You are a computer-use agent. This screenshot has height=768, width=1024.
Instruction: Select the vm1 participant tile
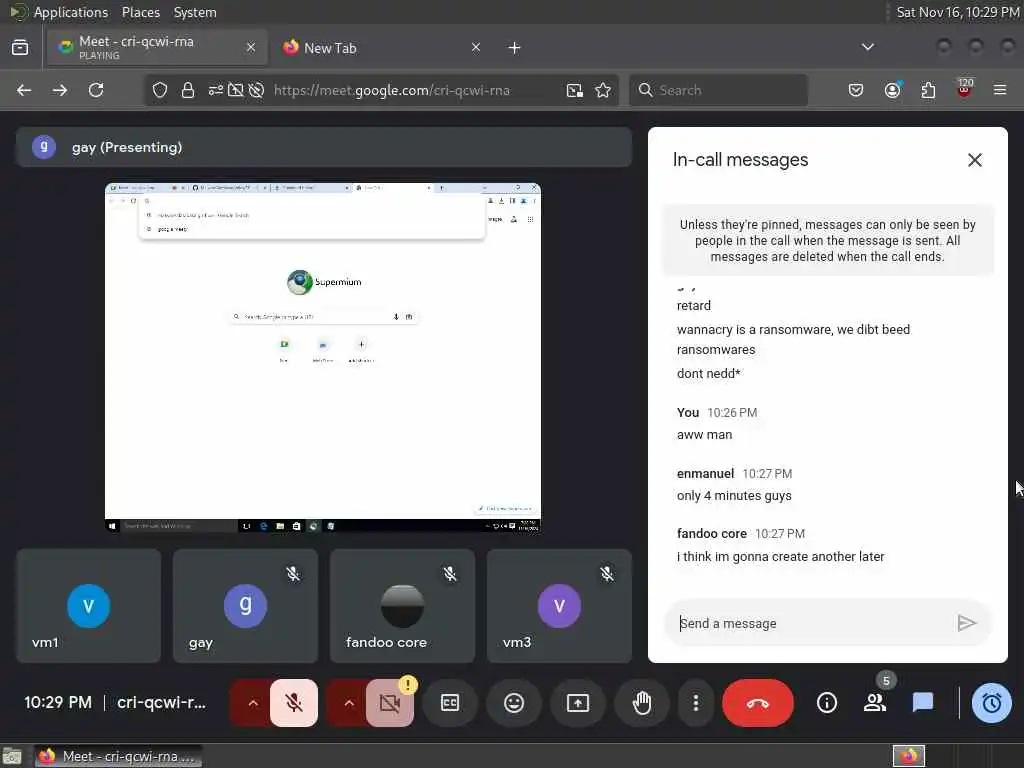click(89, 606)
